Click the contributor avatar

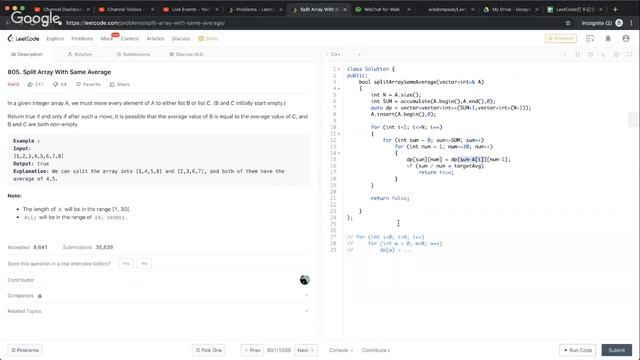click(304, 280)
